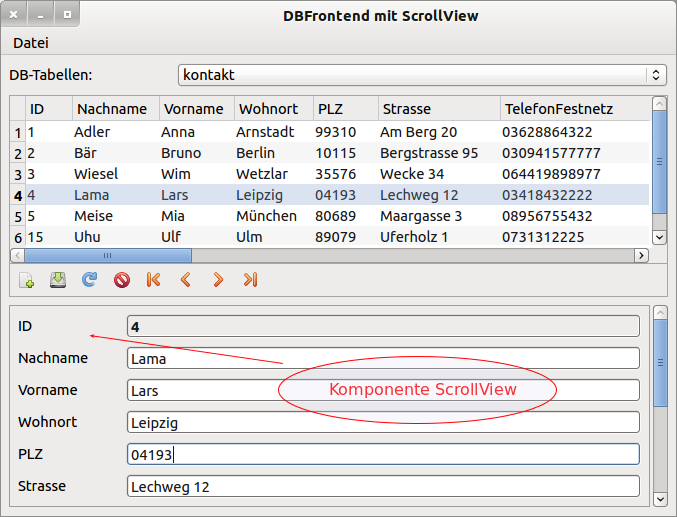Open the Datei menu
The width and height of the screenshot is (677, 517).
pyautogui.click(x=31, y=43)
